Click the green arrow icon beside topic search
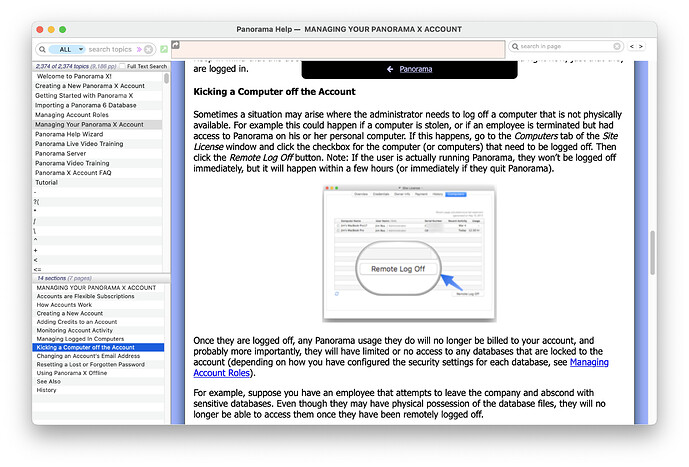This screenshot has width=689, height=467. coord(164,49)
